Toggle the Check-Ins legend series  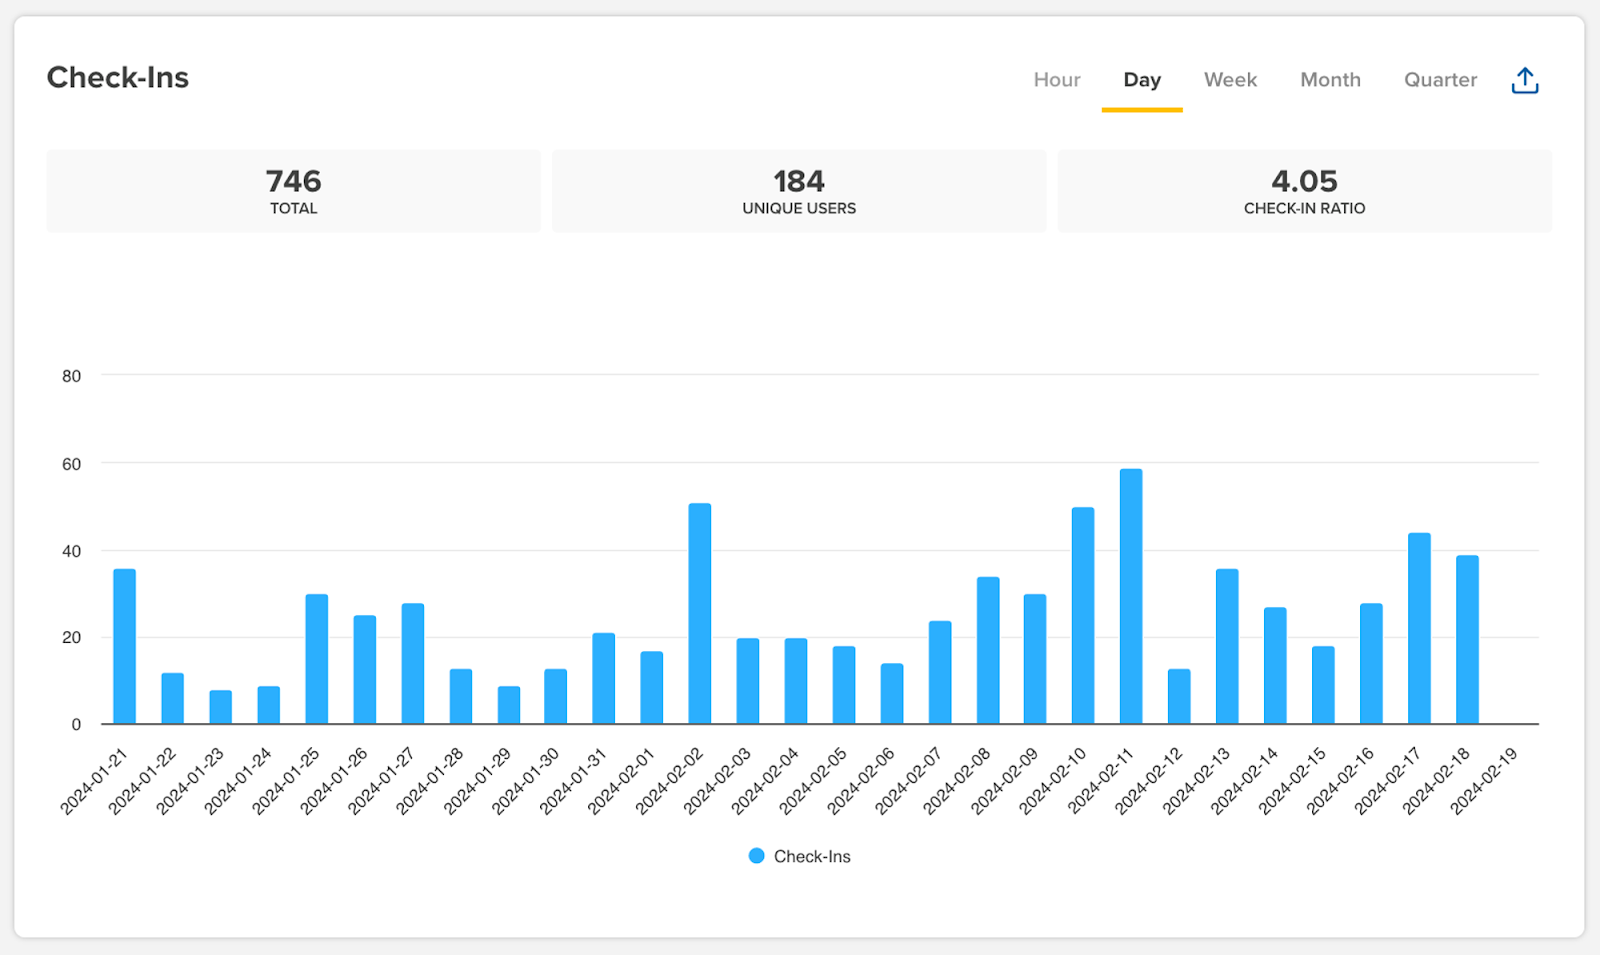(811, 856)
